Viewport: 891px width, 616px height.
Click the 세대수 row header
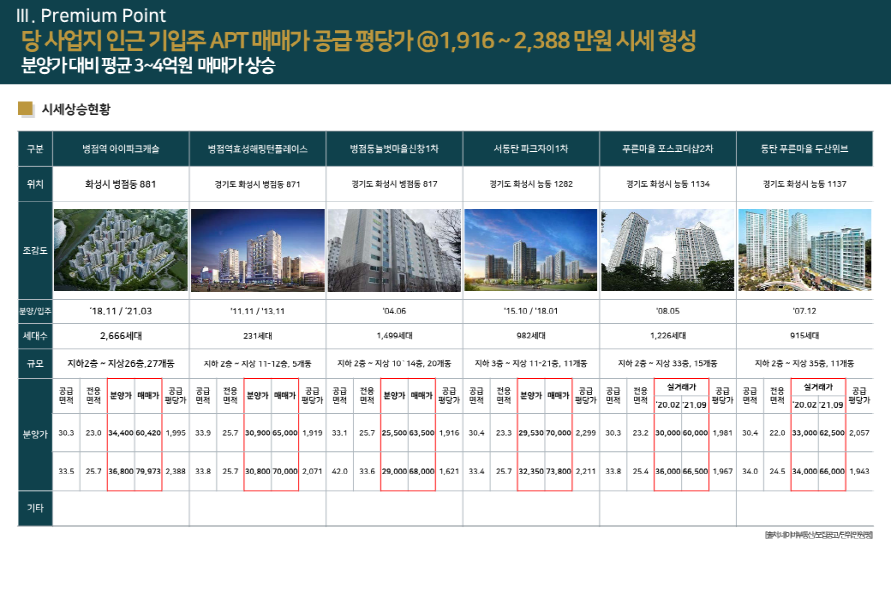35,336
